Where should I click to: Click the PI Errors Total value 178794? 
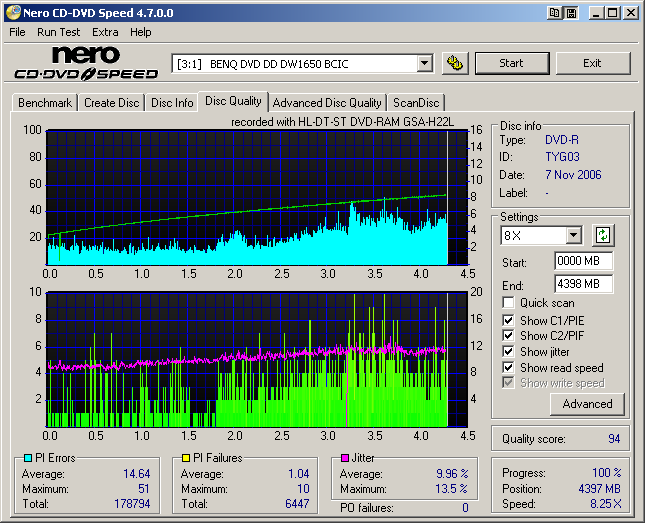coord(132,504)
